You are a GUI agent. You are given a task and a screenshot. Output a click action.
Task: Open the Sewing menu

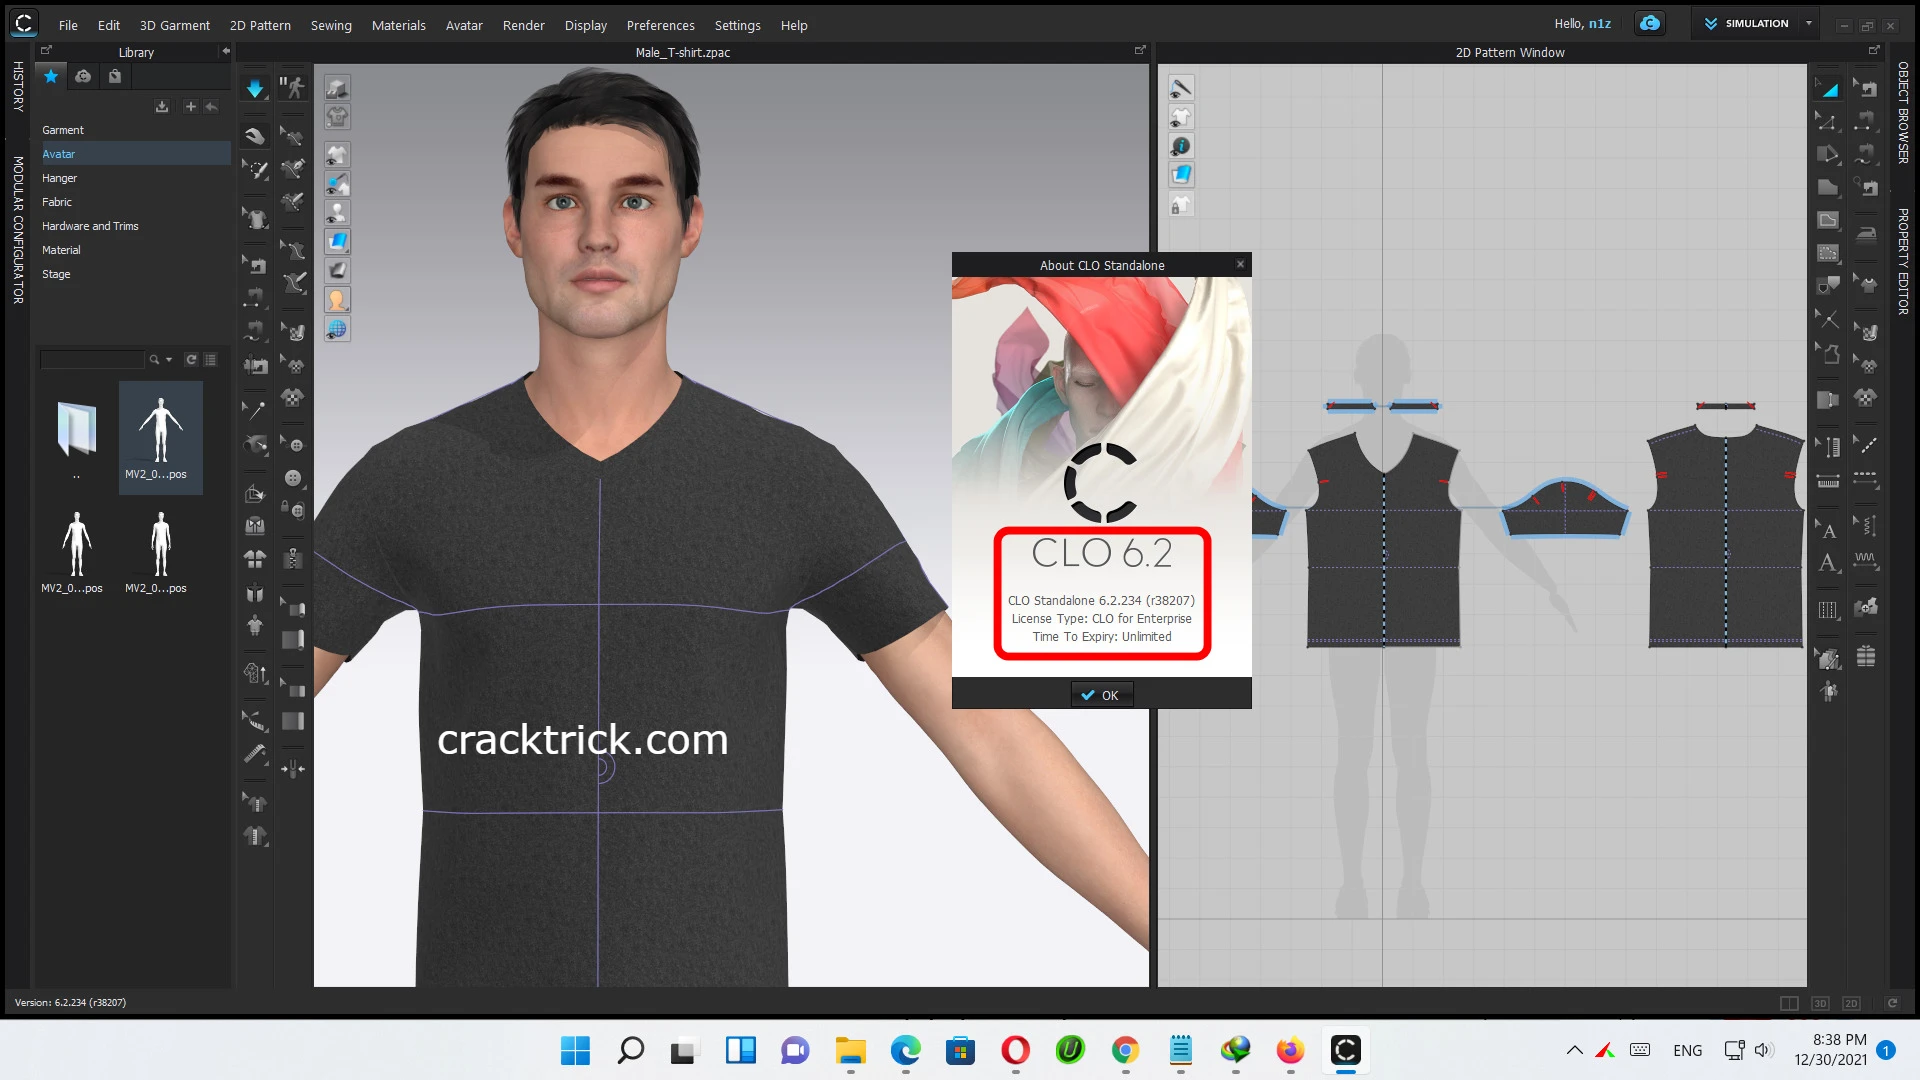331,25
